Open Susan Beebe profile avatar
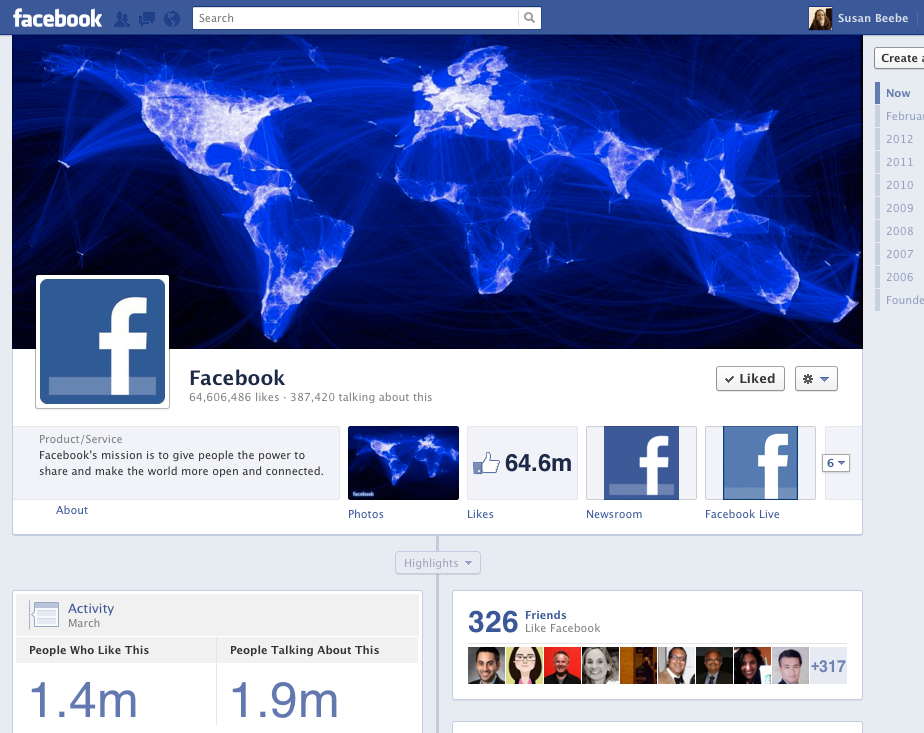 (820, 18)
